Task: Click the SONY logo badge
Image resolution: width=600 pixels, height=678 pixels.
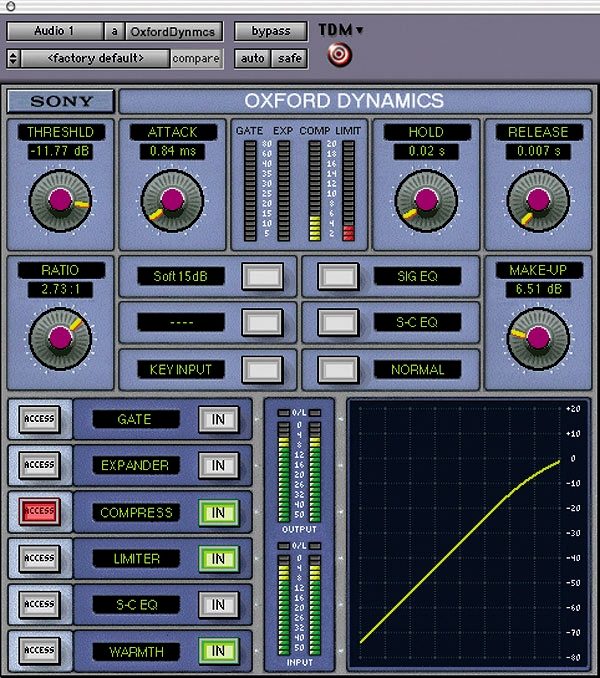Action: [61, 101]
